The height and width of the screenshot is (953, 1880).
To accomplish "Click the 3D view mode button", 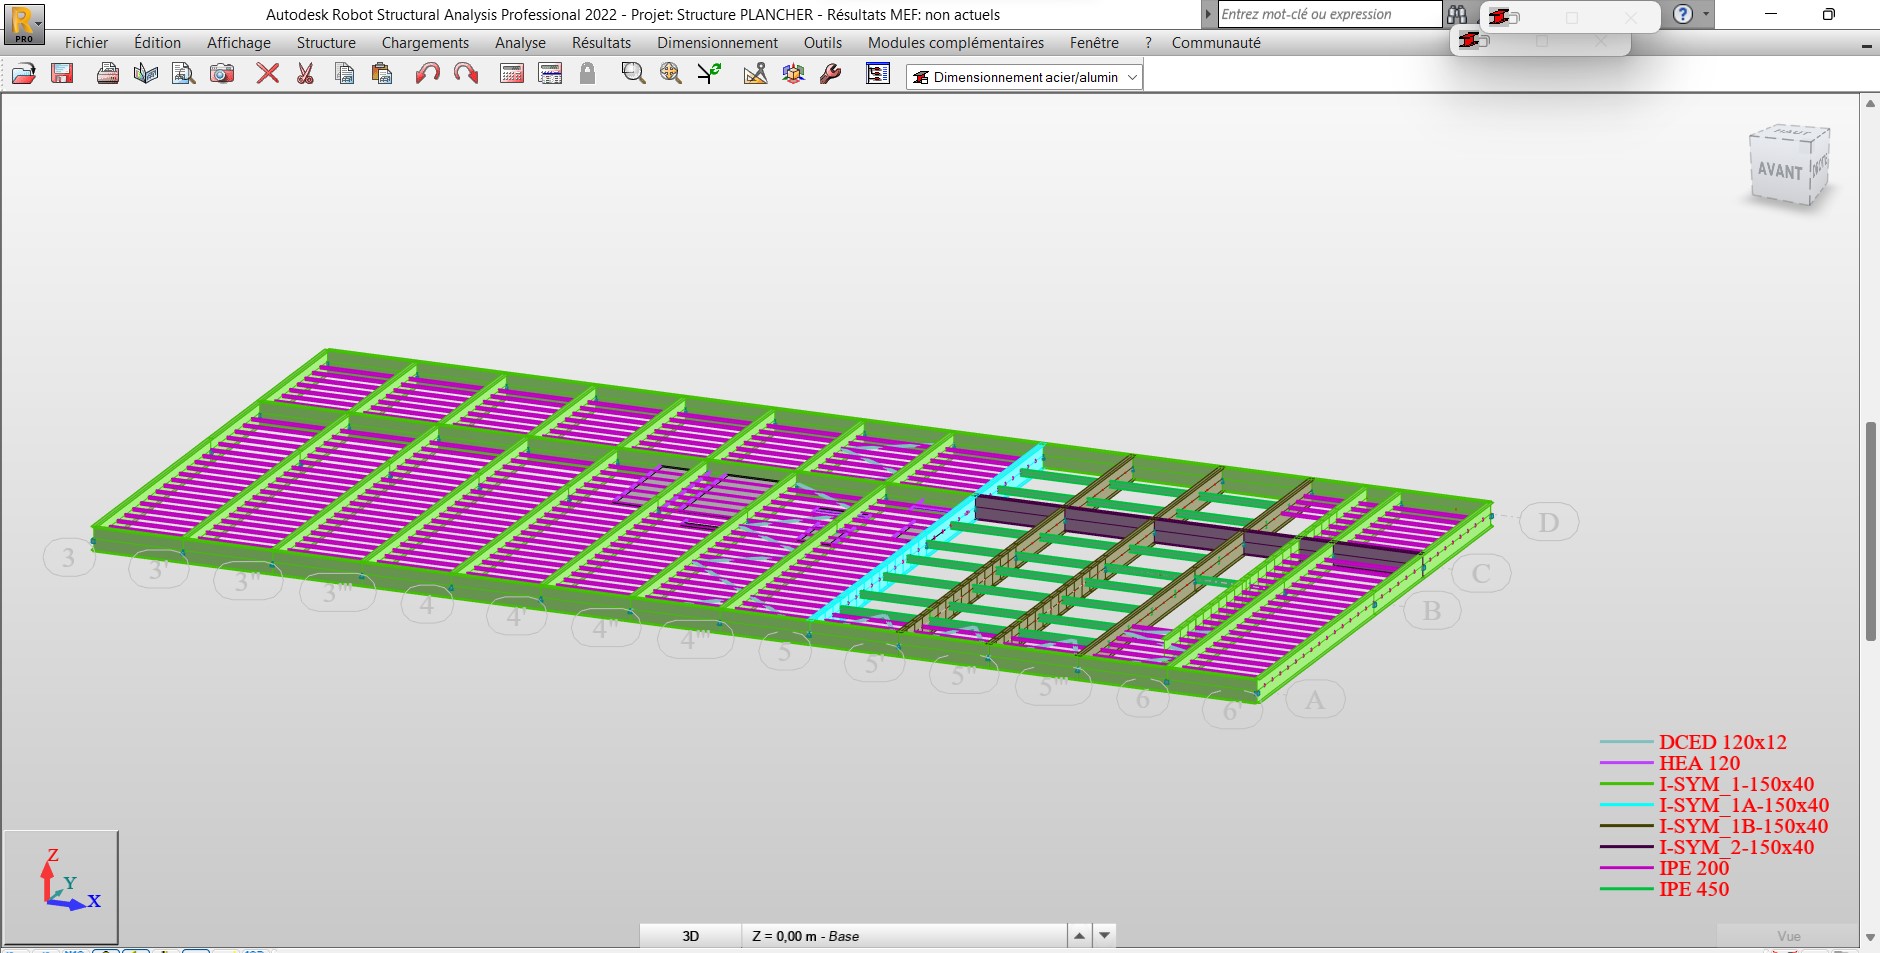I will (690, 936).
